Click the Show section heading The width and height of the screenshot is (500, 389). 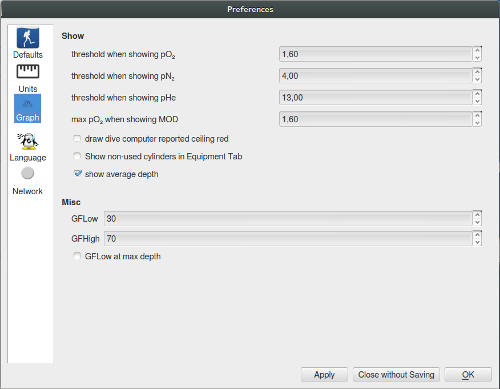pyautogui.click(x=73, y=36)
